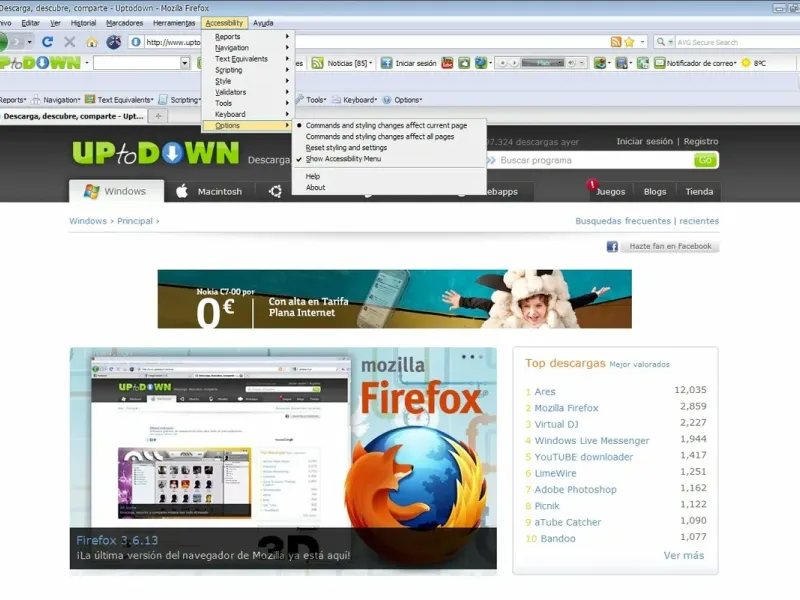Click the site identity info icon

tap(136, 42)
